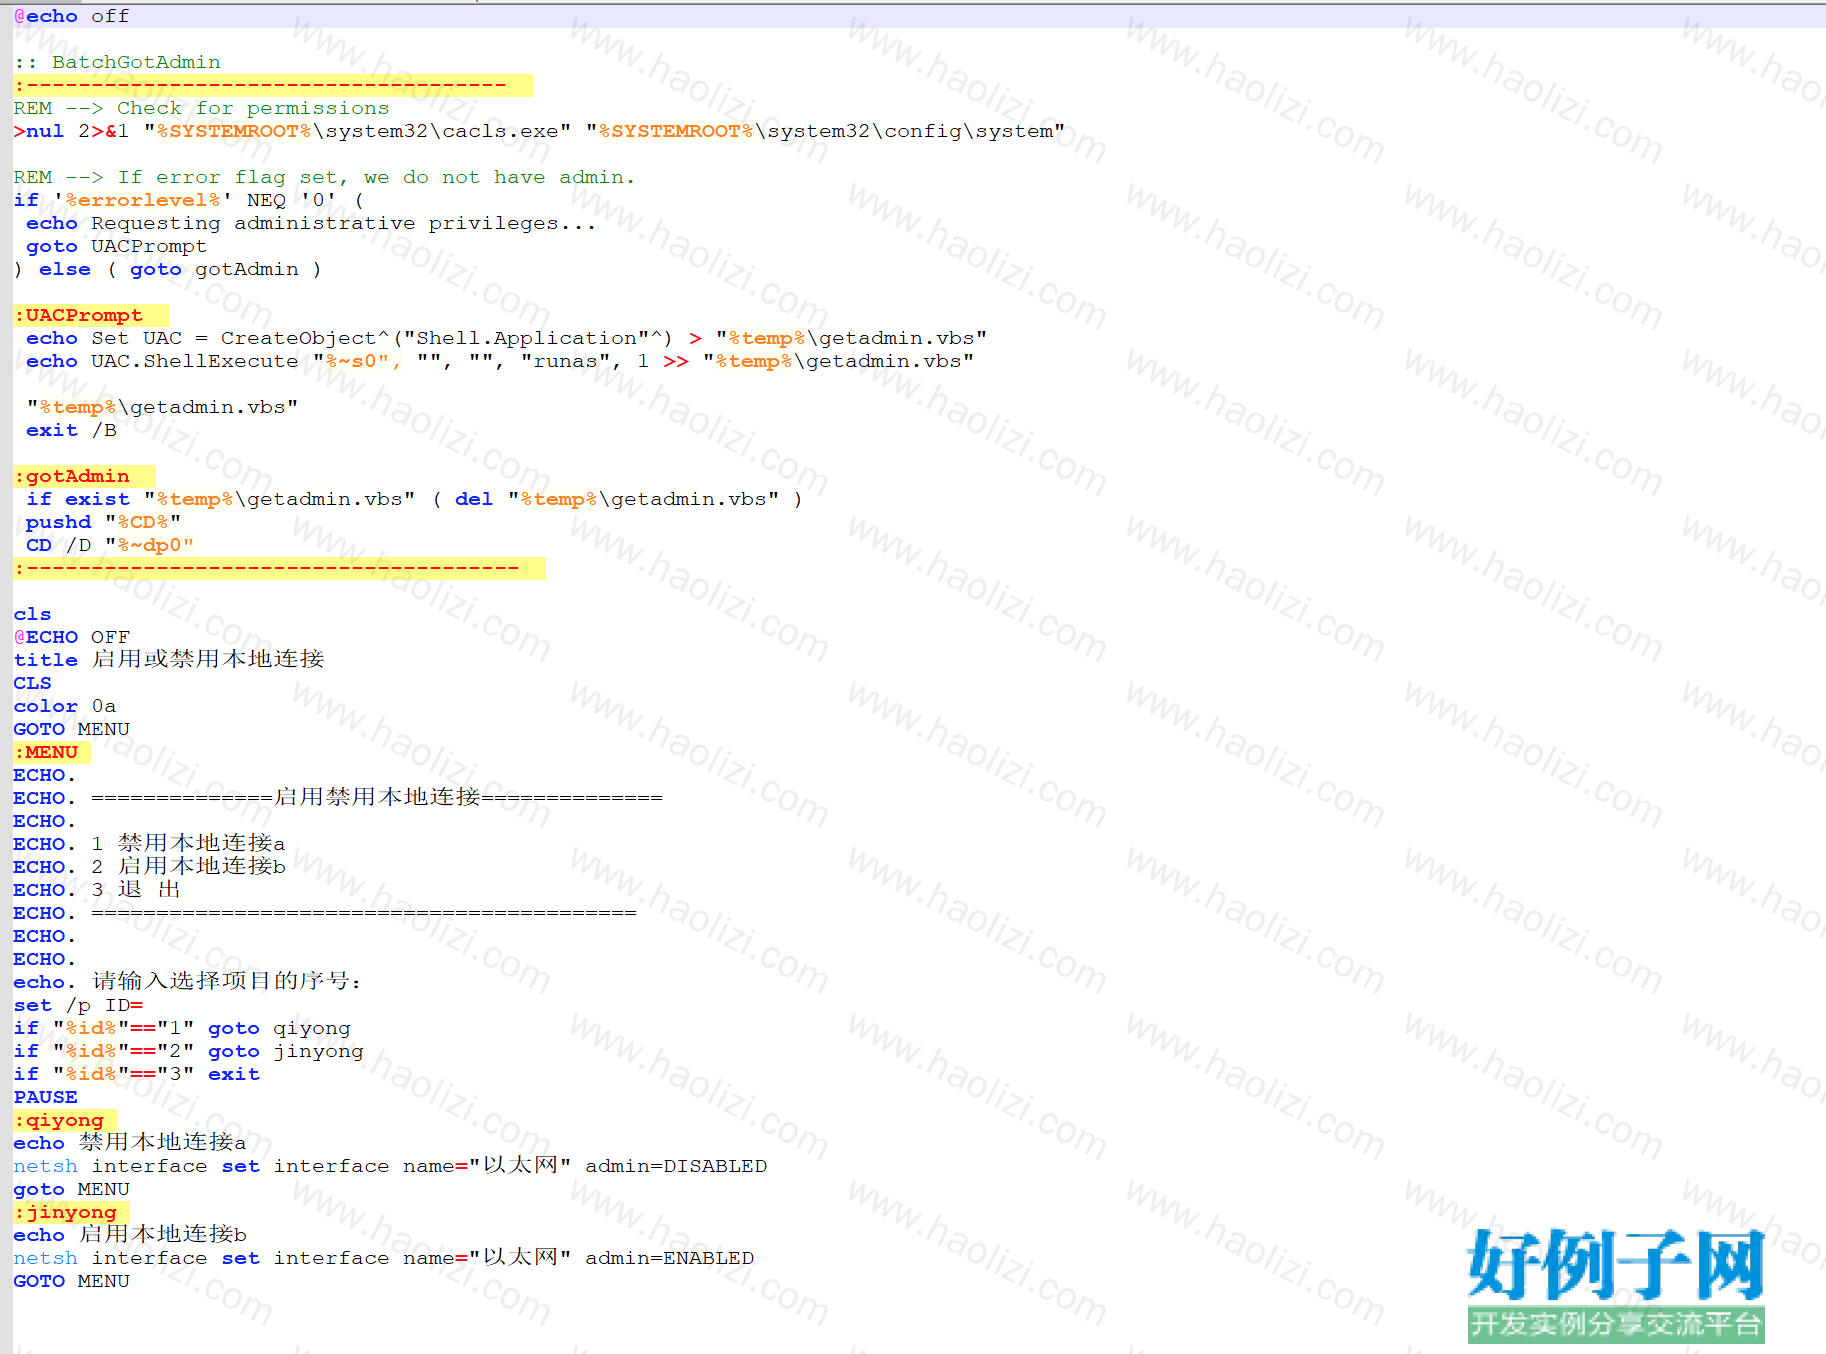Select the ':MENU' label
The image size is (1826, 1354).
tap(45, 752)
